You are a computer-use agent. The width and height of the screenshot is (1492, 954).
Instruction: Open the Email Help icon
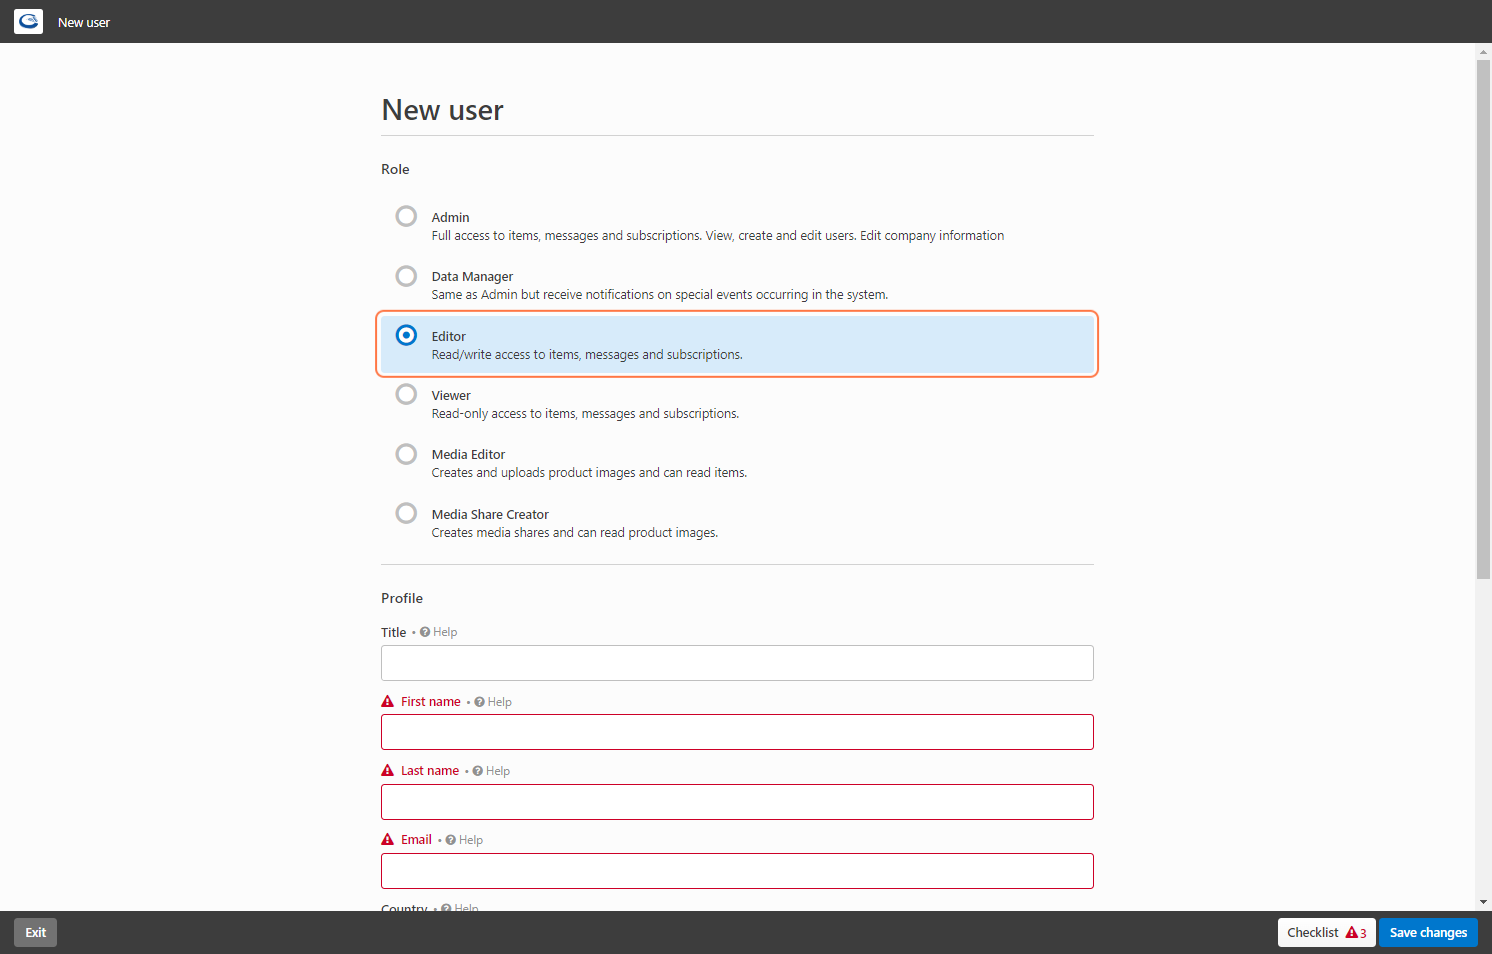[x=451, y=840]
